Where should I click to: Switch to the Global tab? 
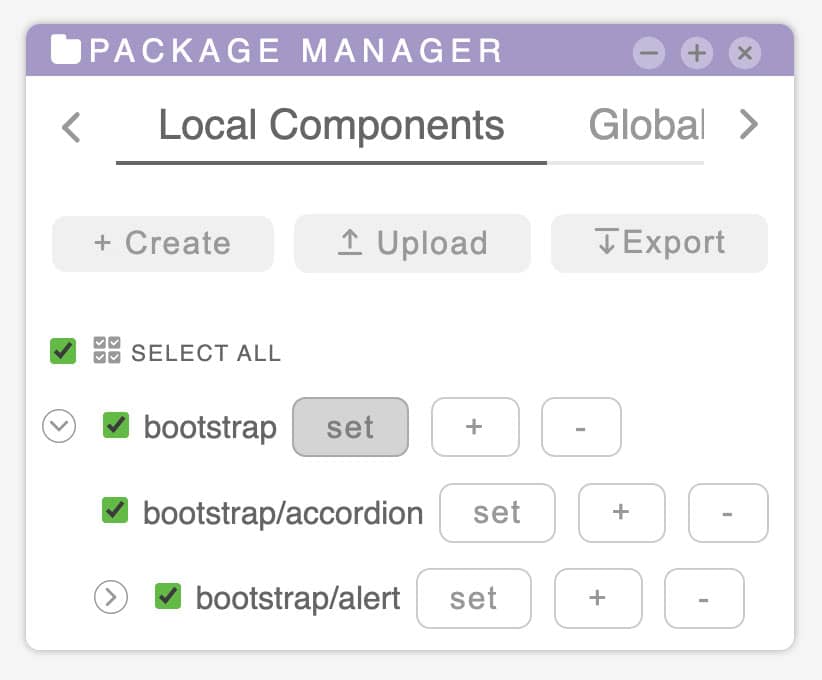pyautogui.click(x=646, y=126)
